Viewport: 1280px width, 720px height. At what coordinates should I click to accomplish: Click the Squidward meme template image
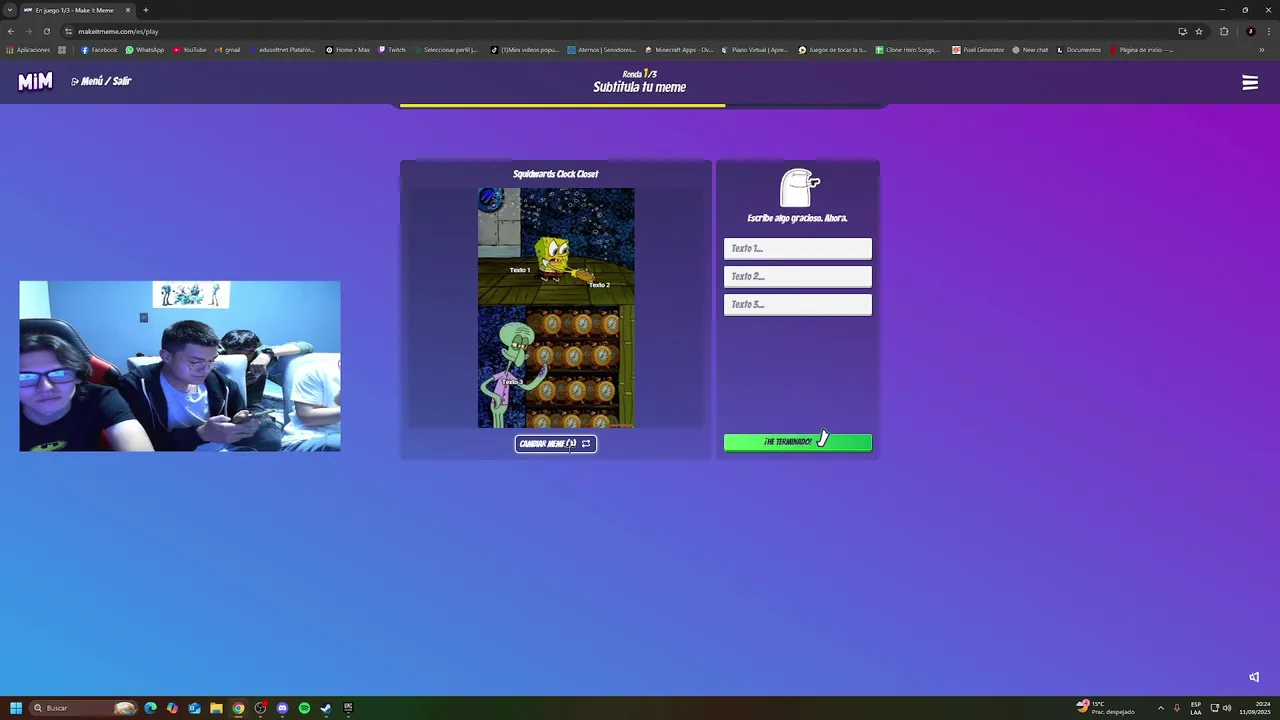tap(556, 308)
